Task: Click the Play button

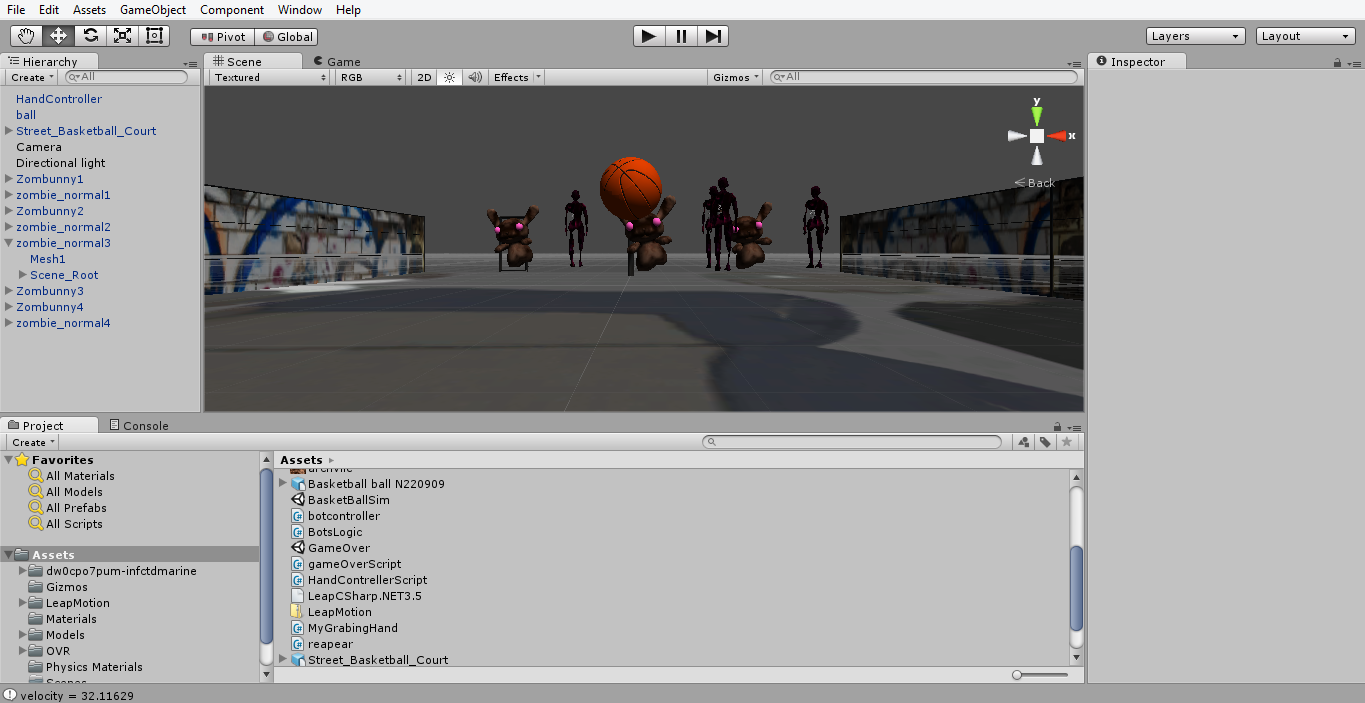Action: (x=649, y=36)
